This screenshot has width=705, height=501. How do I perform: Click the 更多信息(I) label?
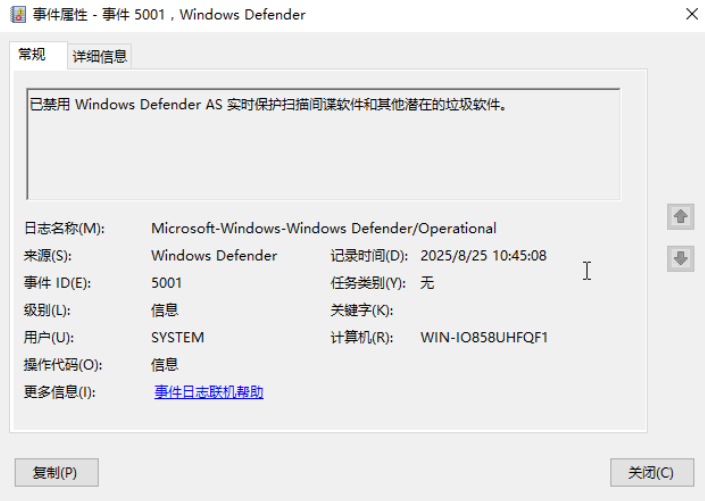point(59,392)
